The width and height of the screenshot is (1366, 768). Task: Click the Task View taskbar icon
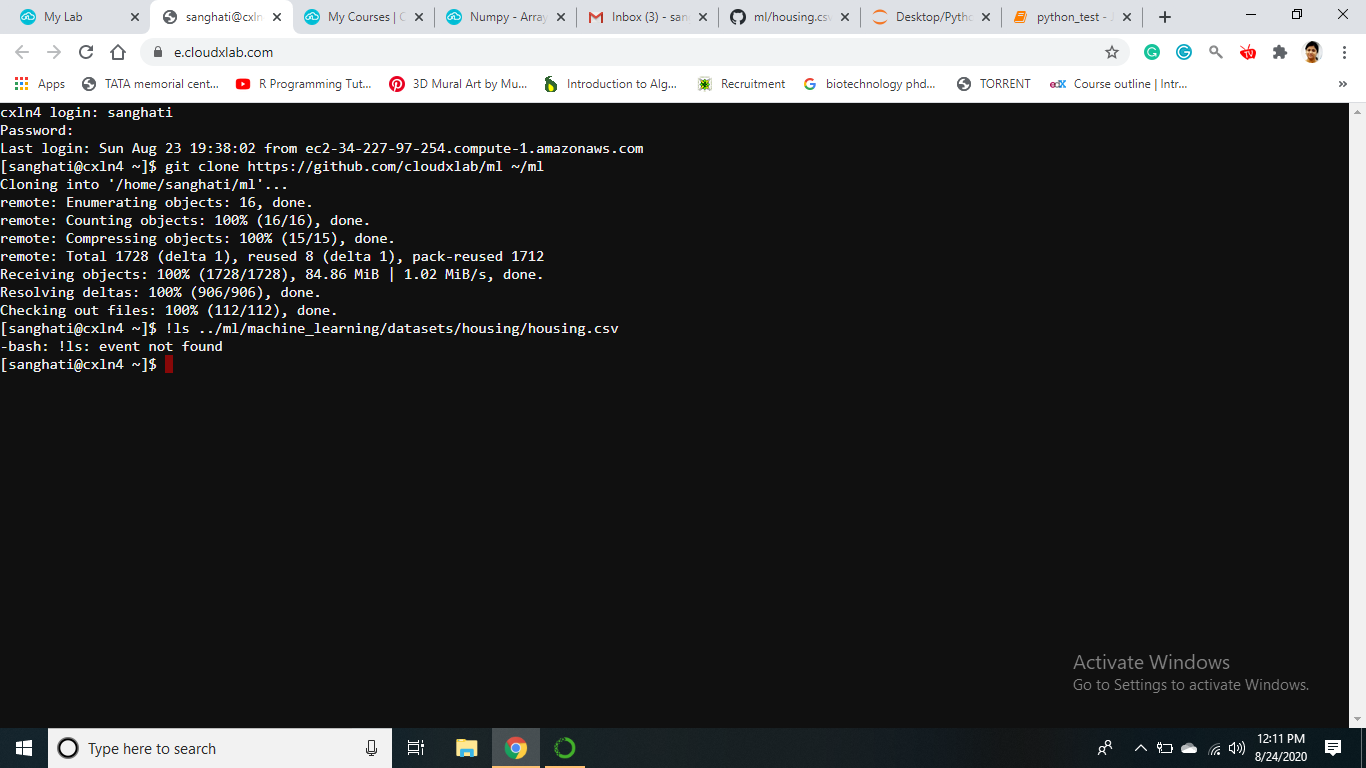[416, 748]
